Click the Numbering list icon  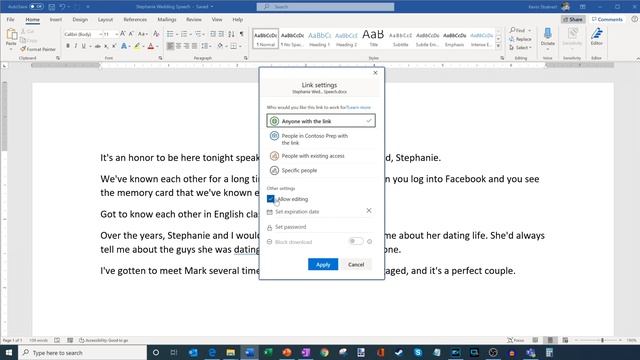(x=184, y=34)
